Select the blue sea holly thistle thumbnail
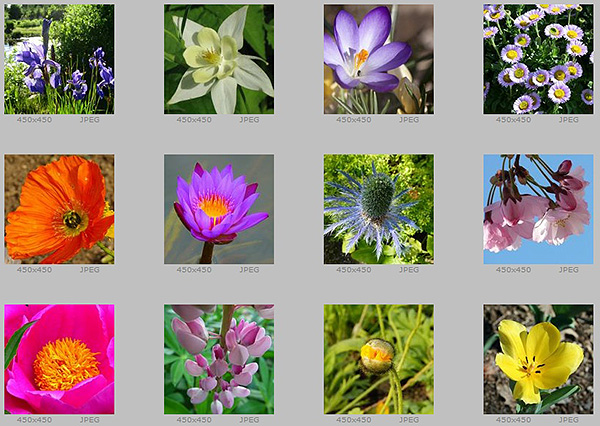 [x=379, y=209]
